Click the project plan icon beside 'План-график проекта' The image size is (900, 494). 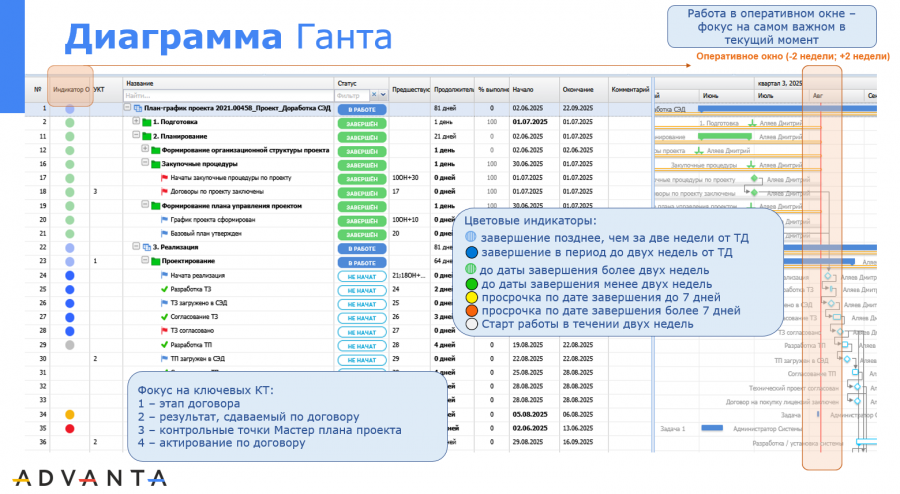click(137, 107)
